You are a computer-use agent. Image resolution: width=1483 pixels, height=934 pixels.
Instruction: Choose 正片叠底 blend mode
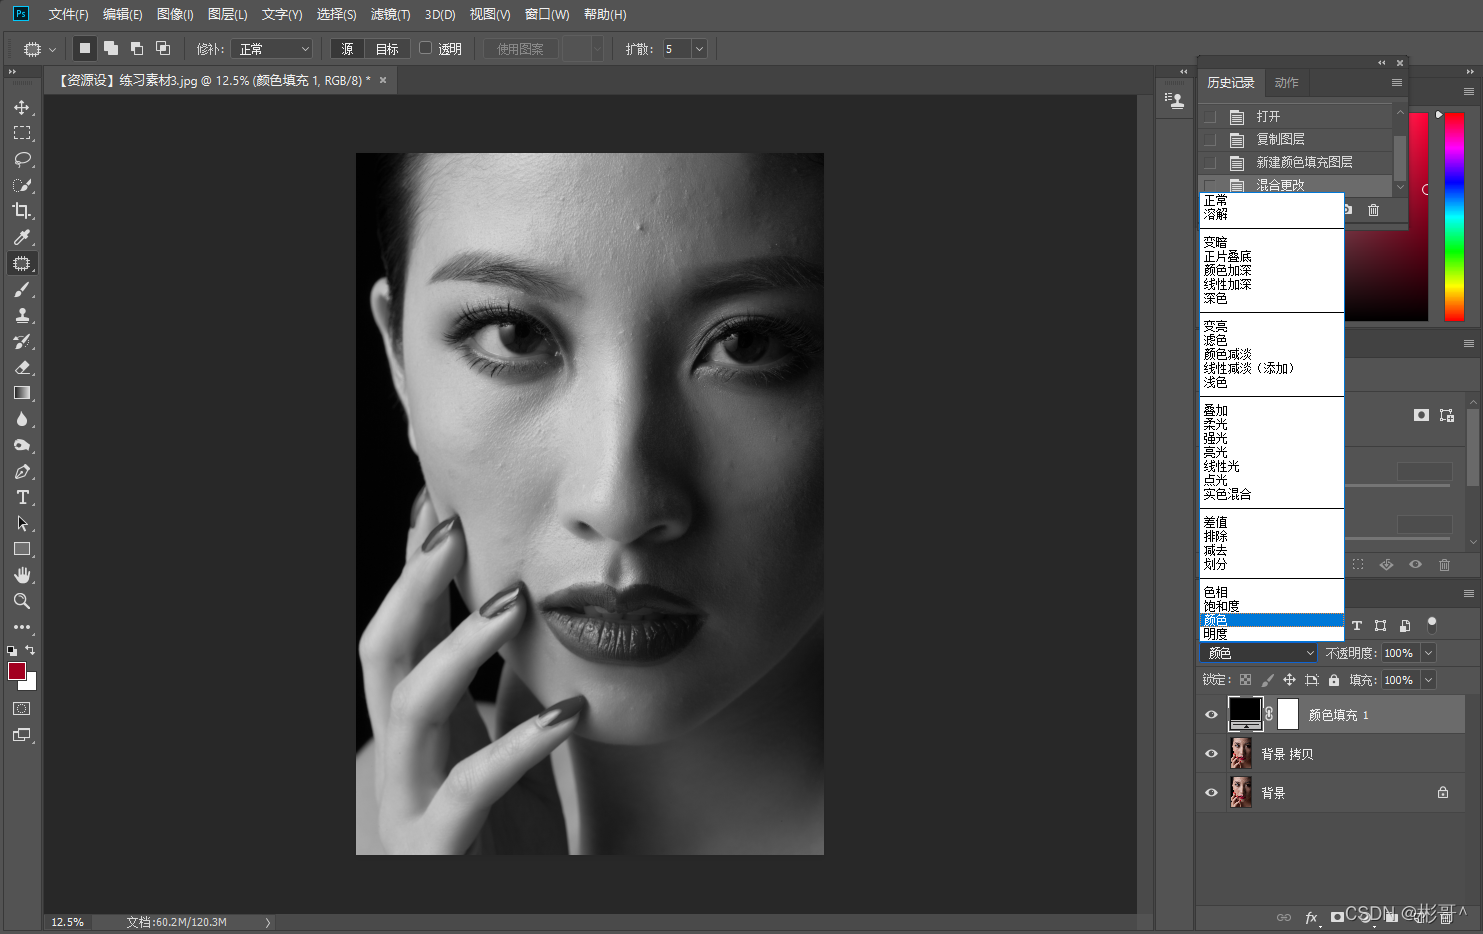pos(1227,257)
